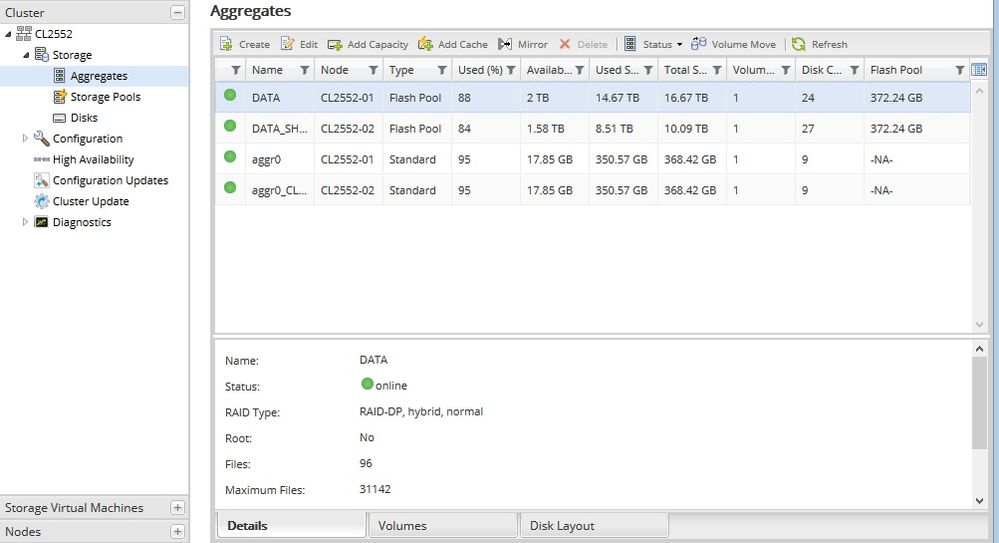This screenshot has width=999, height=543.
Task: Select the aggr0_CL... aggregate name cell
Action: (x=279, y=191)
